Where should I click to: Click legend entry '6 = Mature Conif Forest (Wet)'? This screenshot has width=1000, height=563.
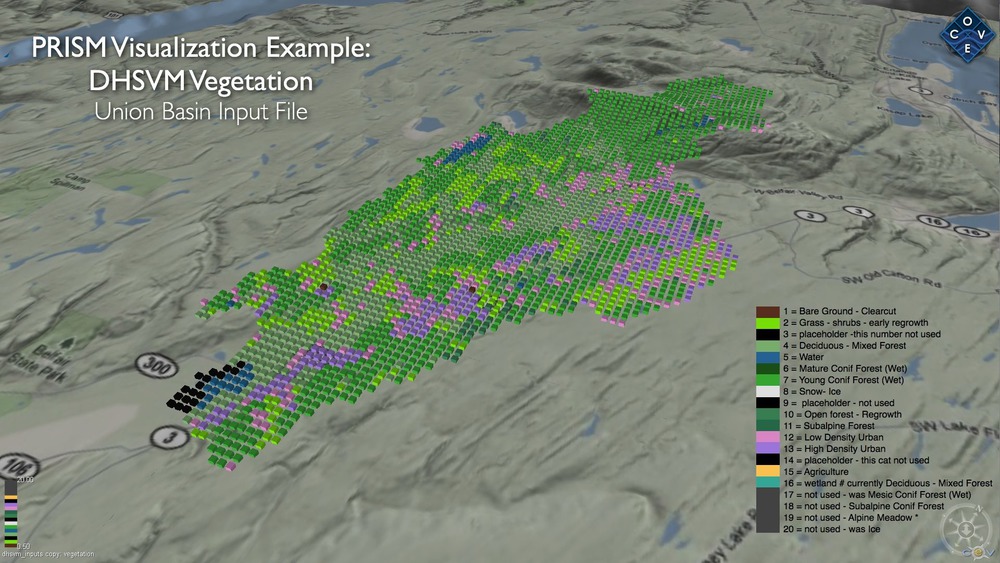(x=845, y=369)
